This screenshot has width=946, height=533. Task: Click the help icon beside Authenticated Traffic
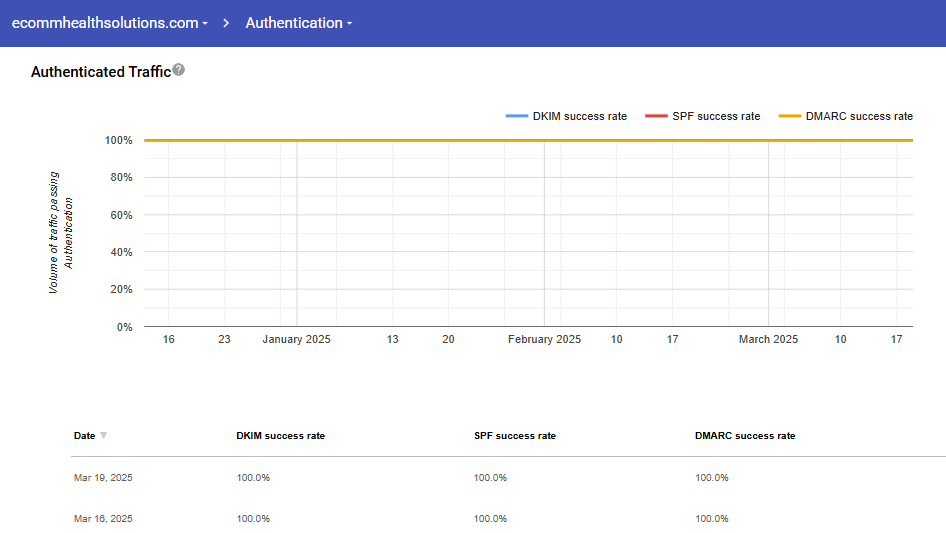click(x=179, y=70)
